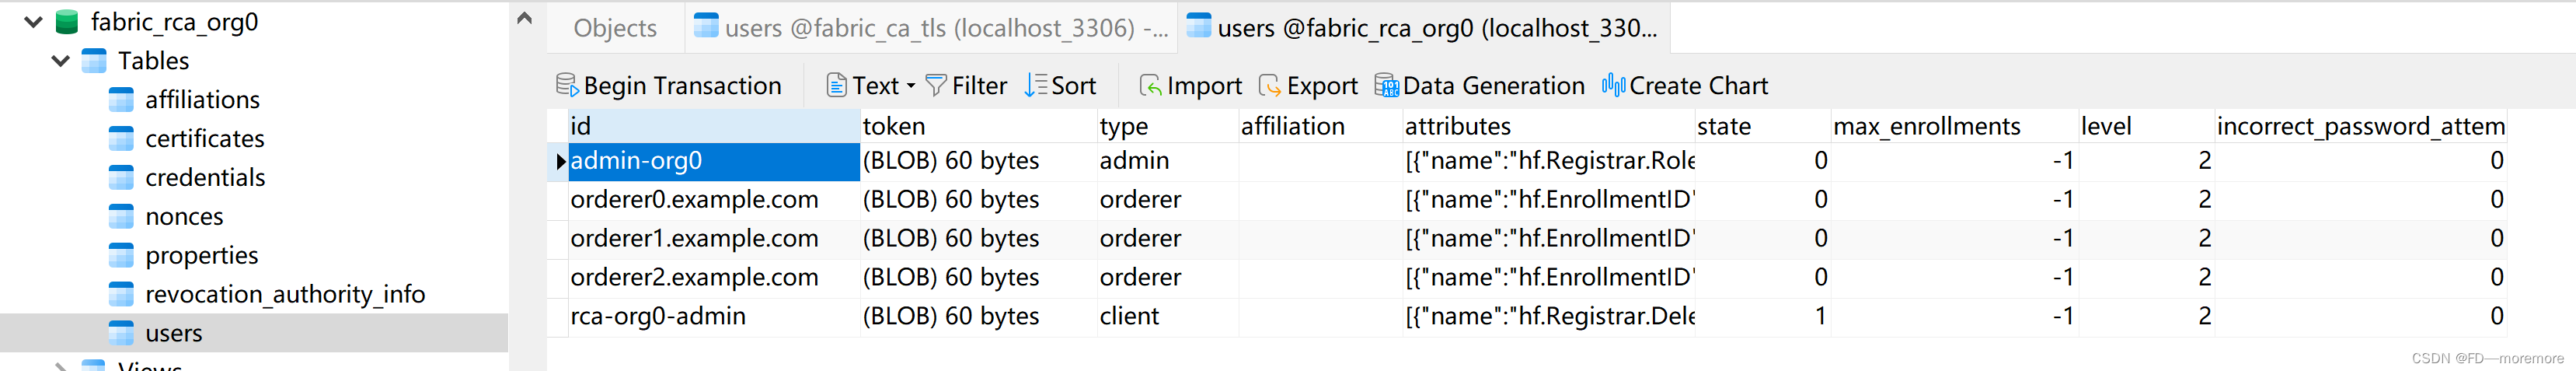This screenshot has height=371, width=2576.
Task: Click the attributes column header
Action: pyautogui.click(x=1548, y=126)
